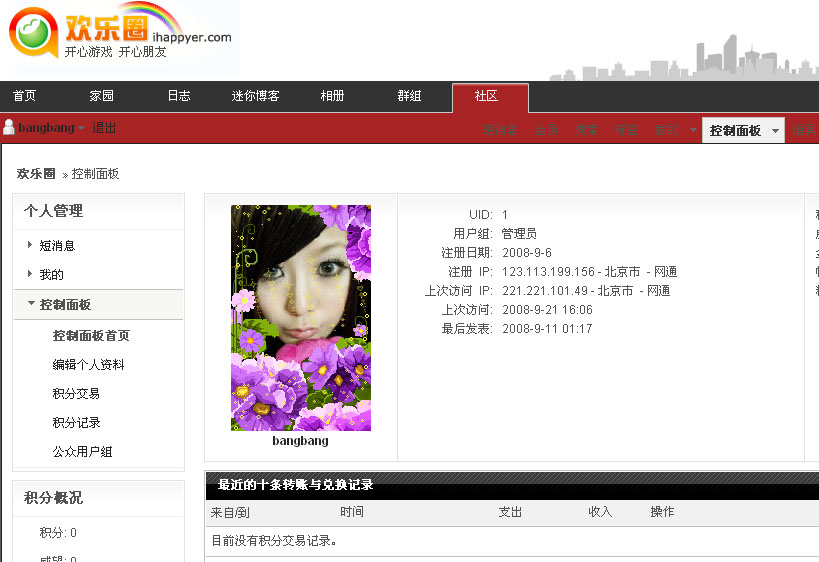This screenshot has height=562, width=819.
Task: Click the registration date 2008-9-6
Action: [x=527, y=253]
